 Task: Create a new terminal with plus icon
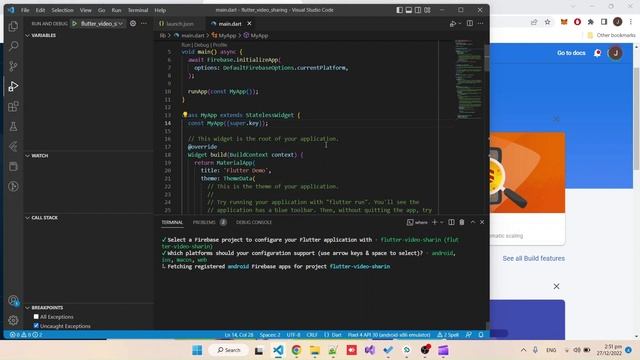pos(435,222)
